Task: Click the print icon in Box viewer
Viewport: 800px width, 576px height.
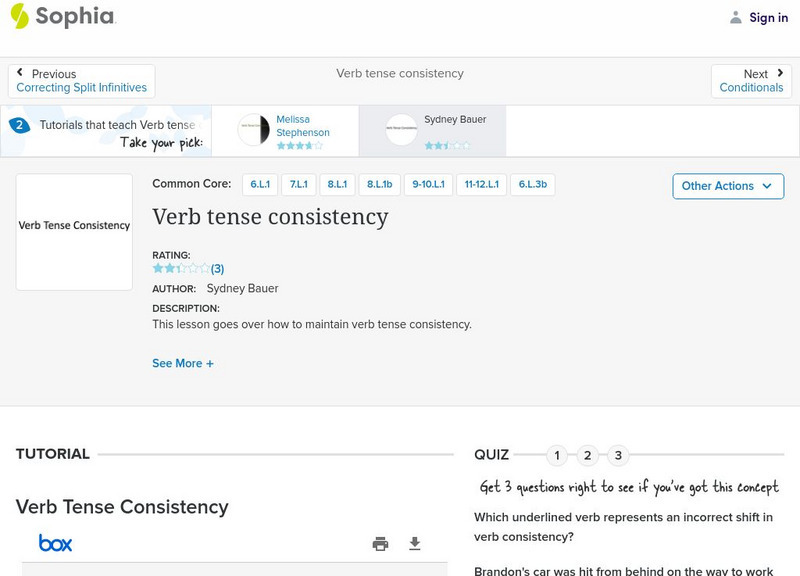Action: [x=380, y=544]
